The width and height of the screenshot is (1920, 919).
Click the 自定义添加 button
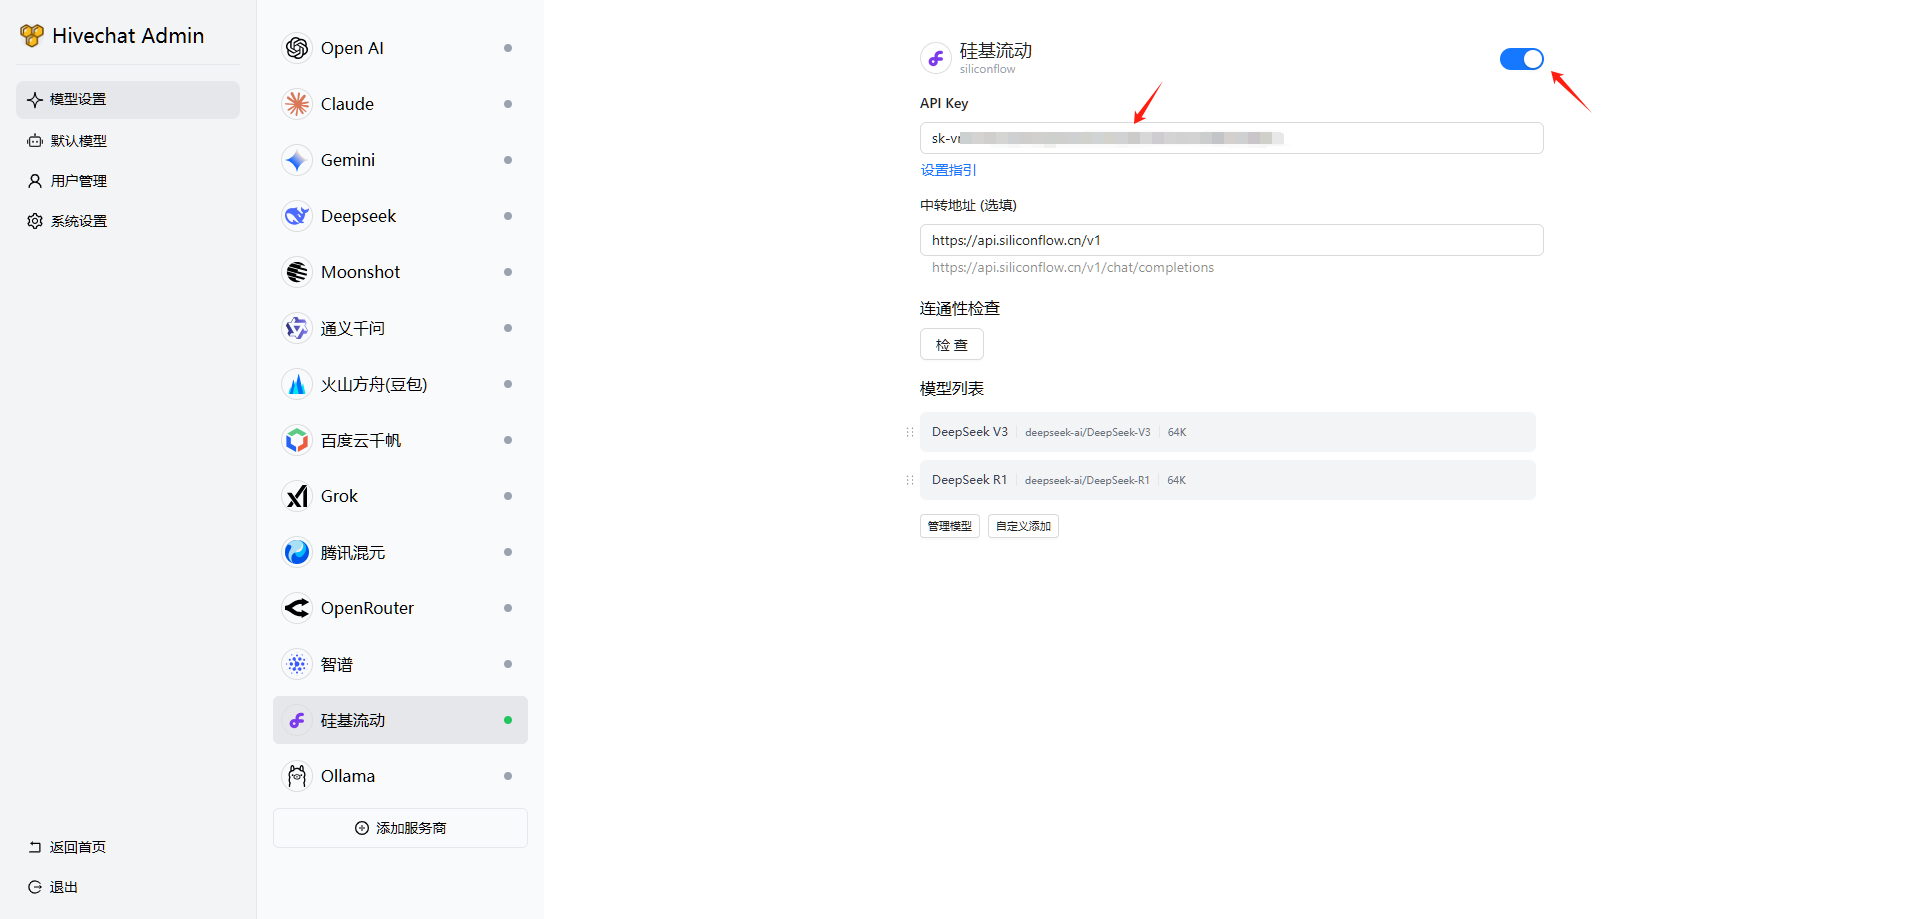1023,526
